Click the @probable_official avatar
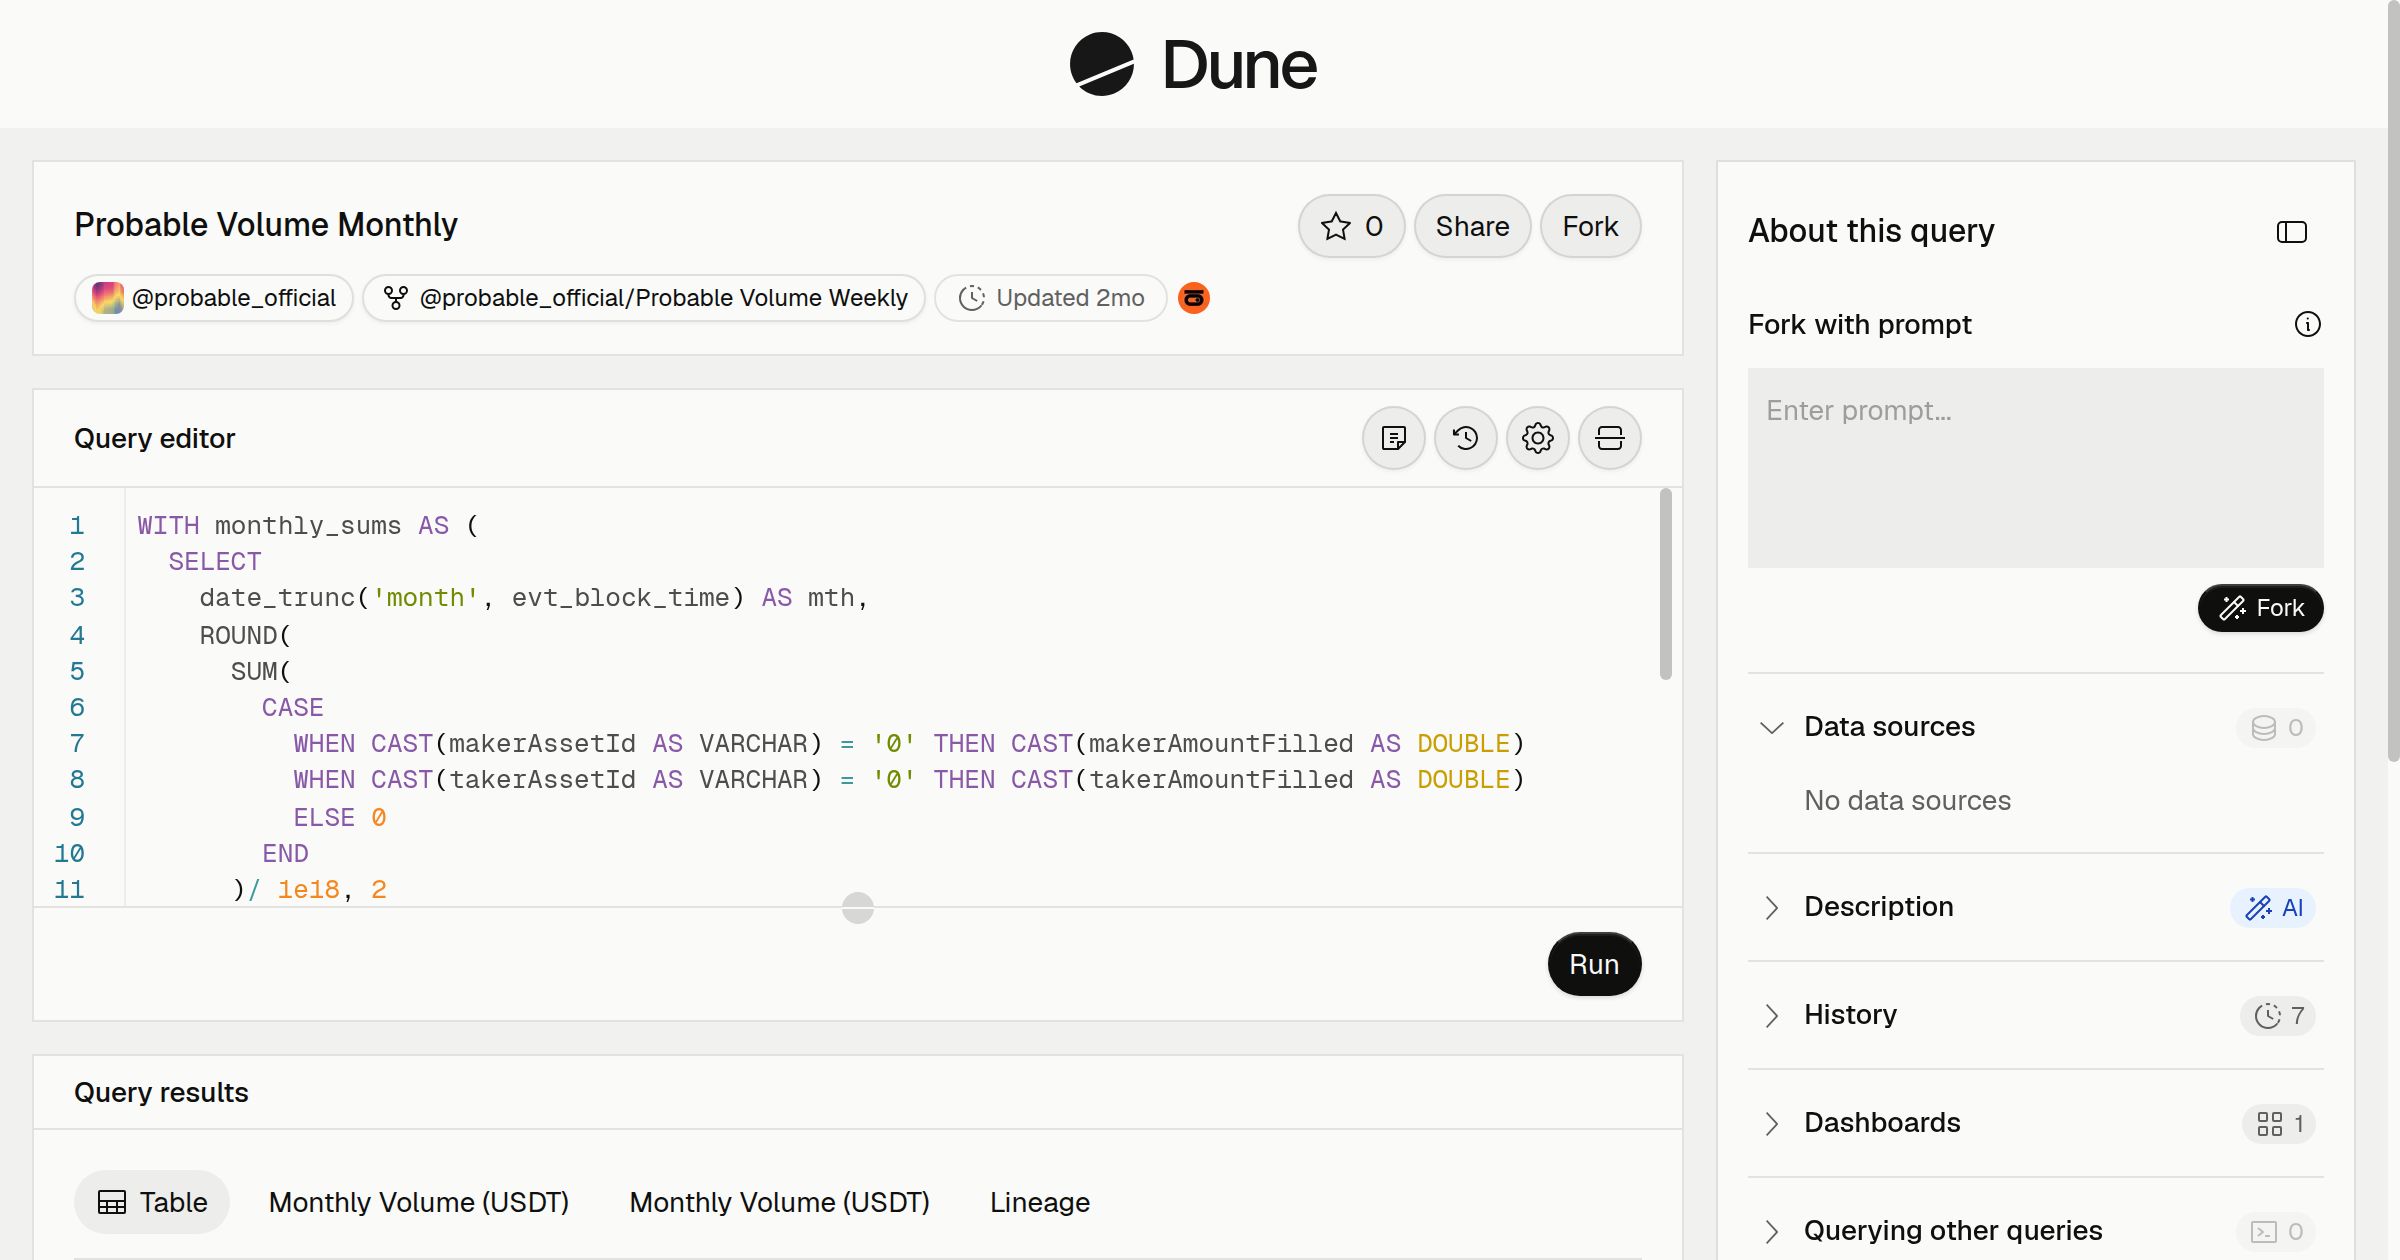This screenshot has height=1260, width=2400. coord(108,298)
